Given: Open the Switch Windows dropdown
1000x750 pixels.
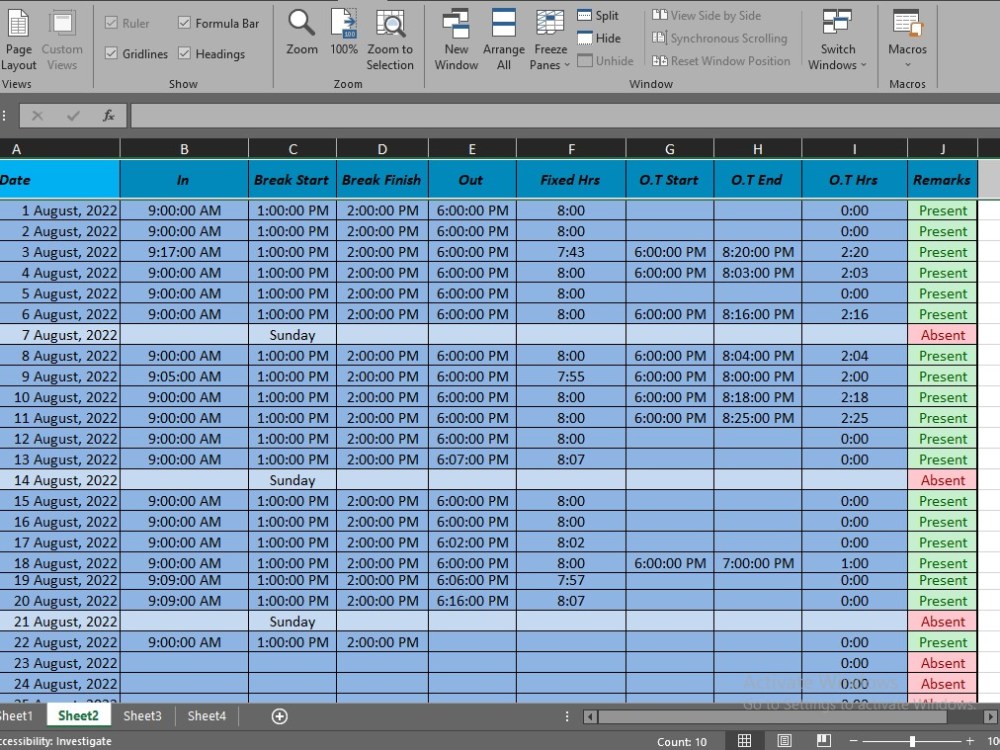Looking at the screenshot, I should point(837,40).
